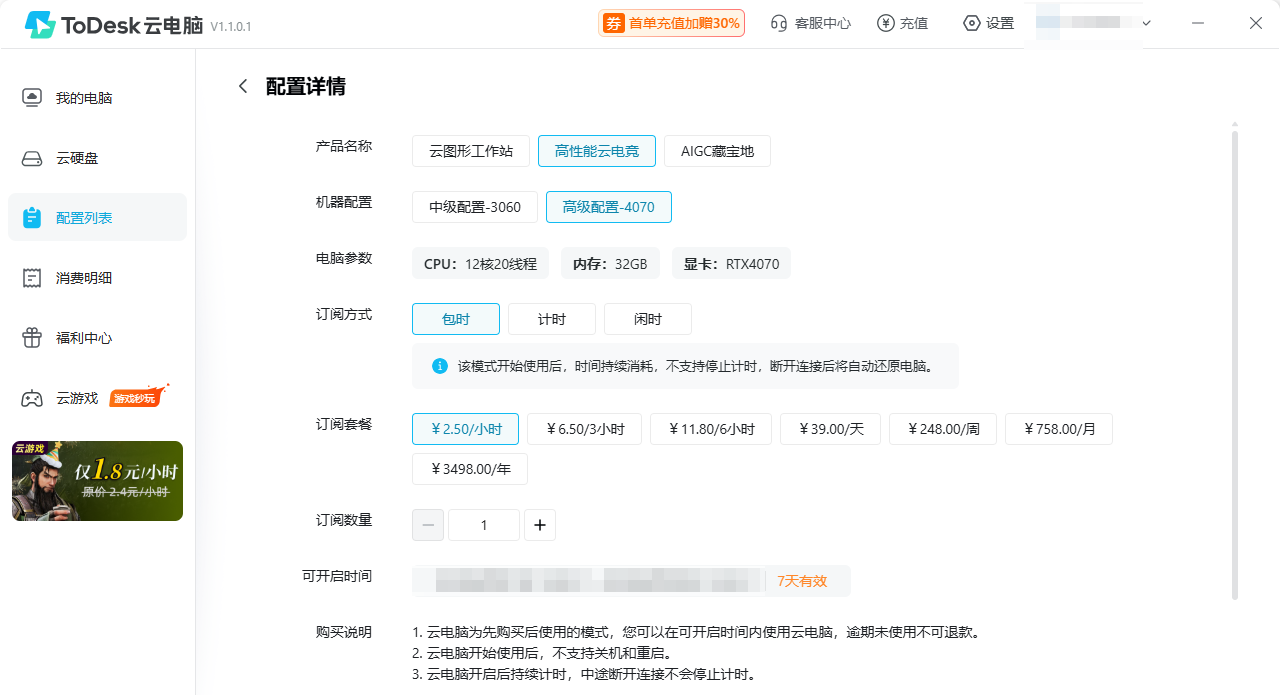Choose 高级配置-4070 machine option
The height and width of the screenshot is (695, 1280).
609,207
